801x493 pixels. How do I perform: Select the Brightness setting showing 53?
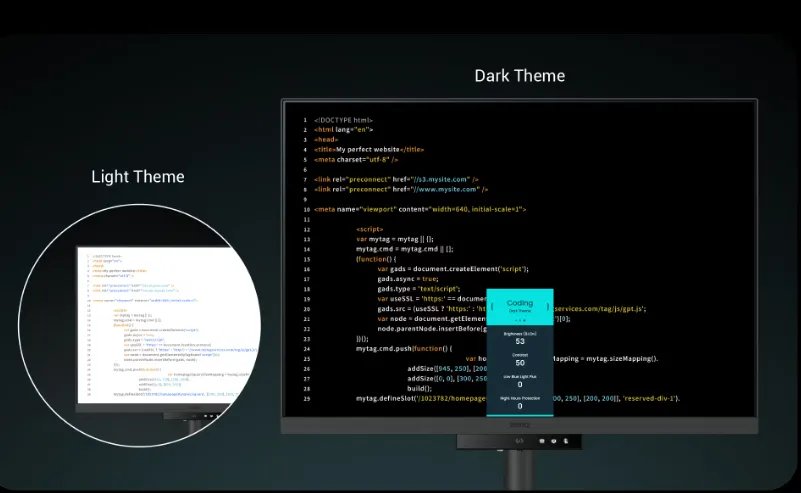click(x=520, y=337)
